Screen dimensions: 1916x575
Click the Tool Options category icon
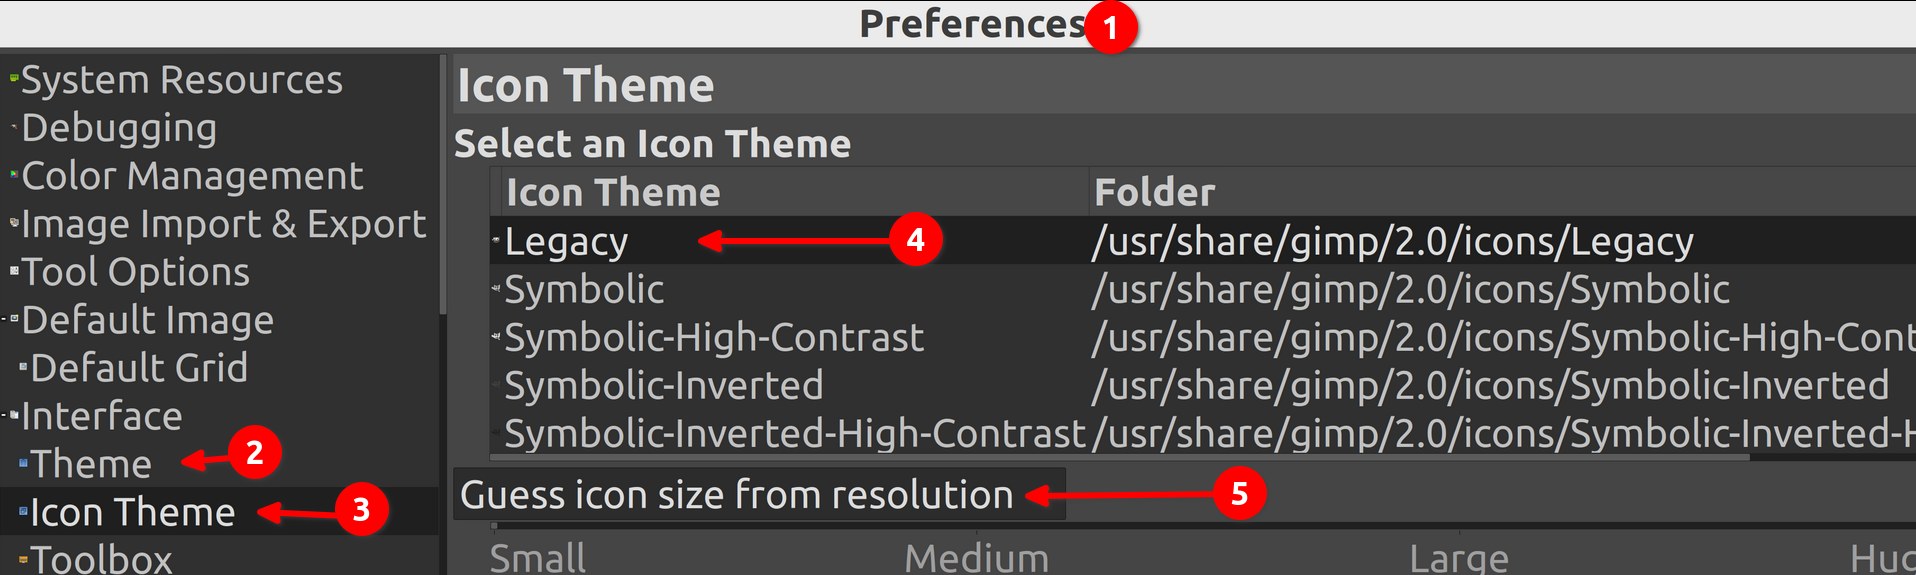pyautogui.click(x=14, y=271)
